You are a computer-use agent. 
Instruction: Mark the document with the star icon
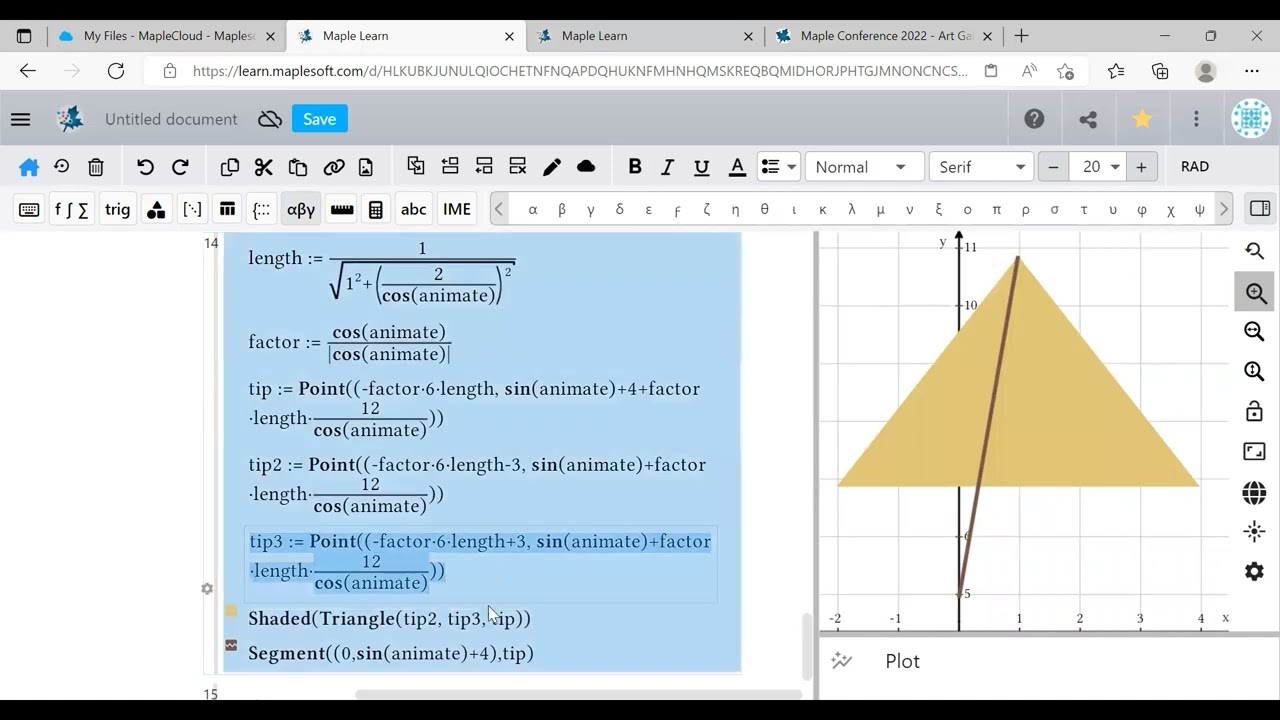[x=1142, y=119]
